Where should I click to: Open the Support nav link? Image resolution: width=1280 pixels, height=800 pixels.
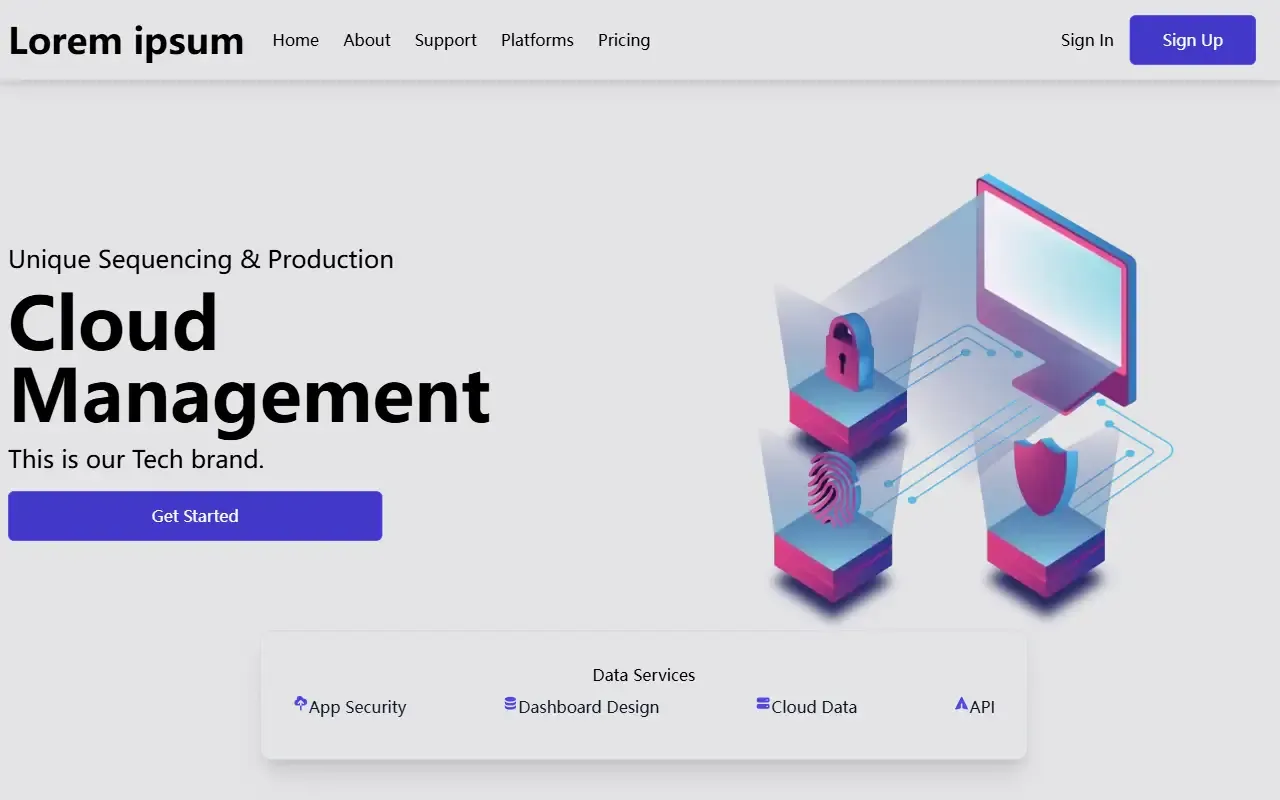tap(446, 40)
